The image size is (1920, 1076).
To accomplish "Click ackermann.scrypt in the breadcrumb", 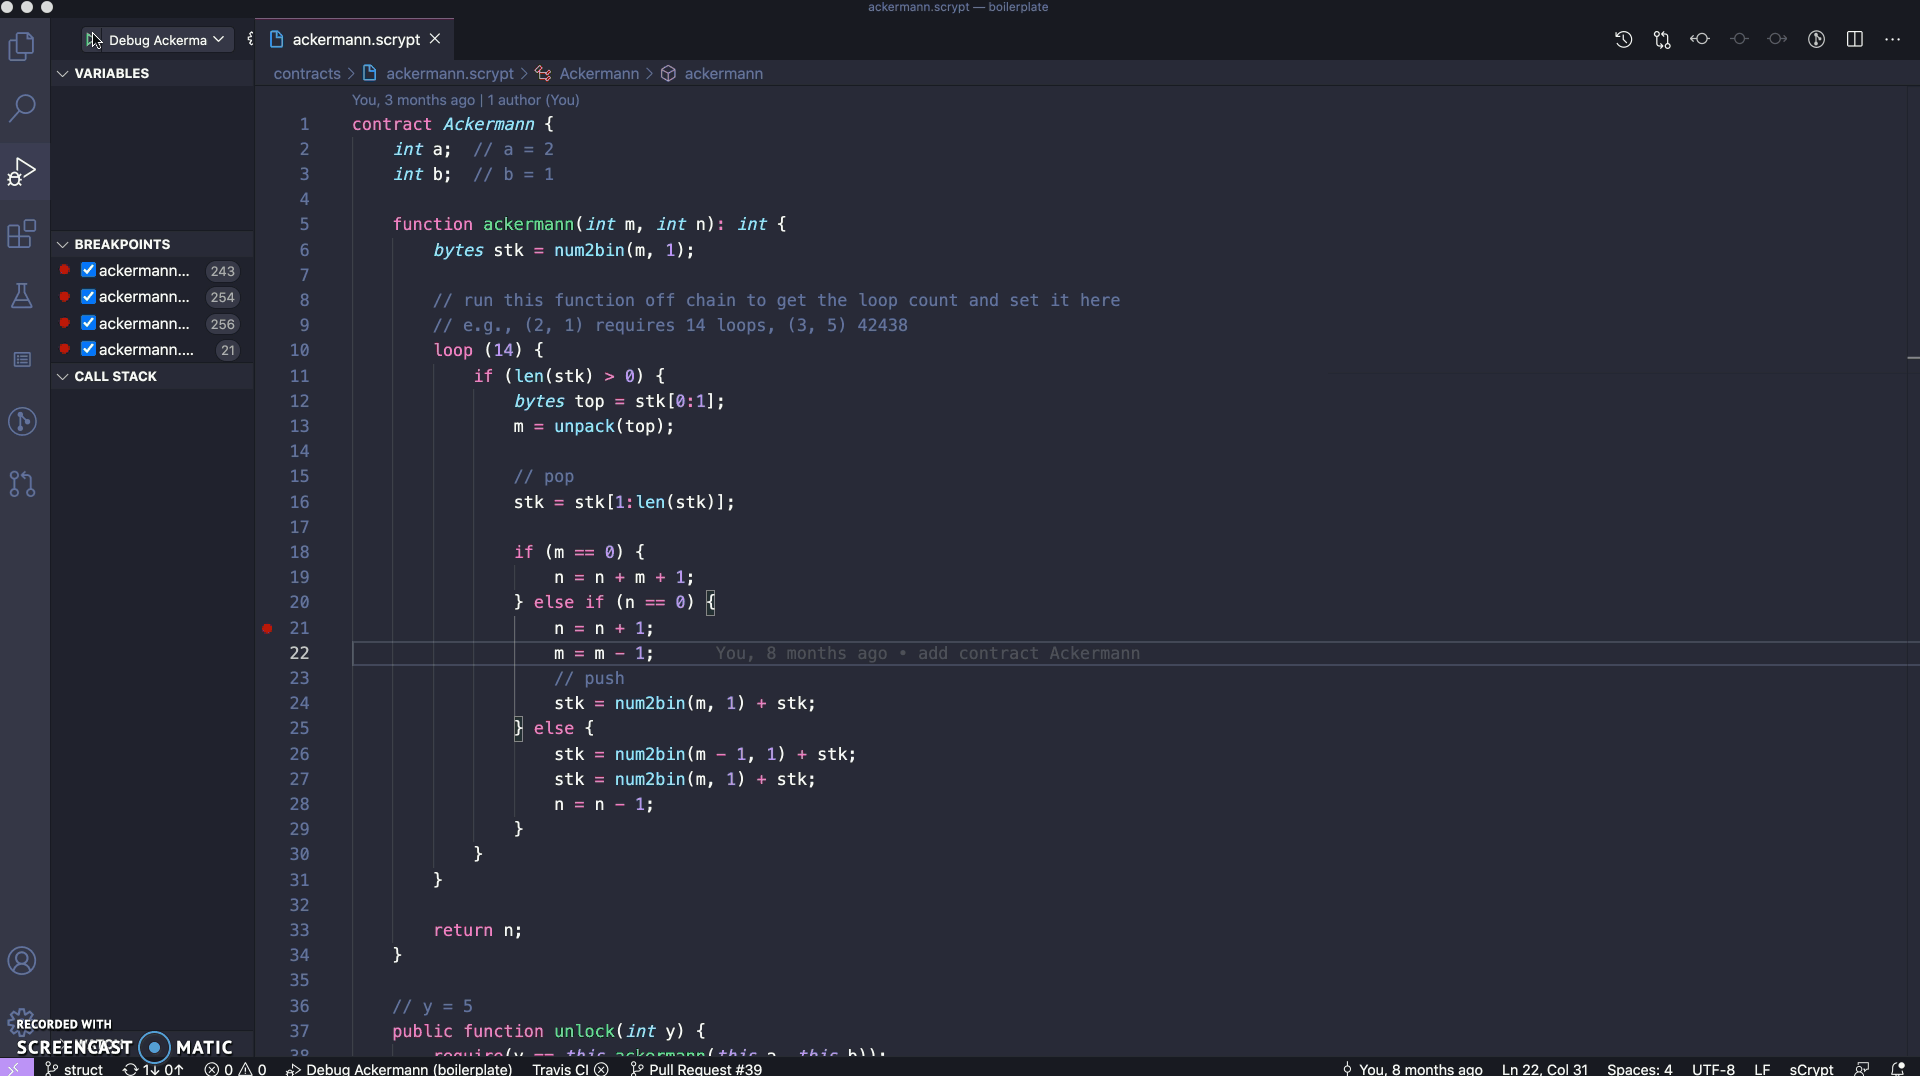I will 449,74.
